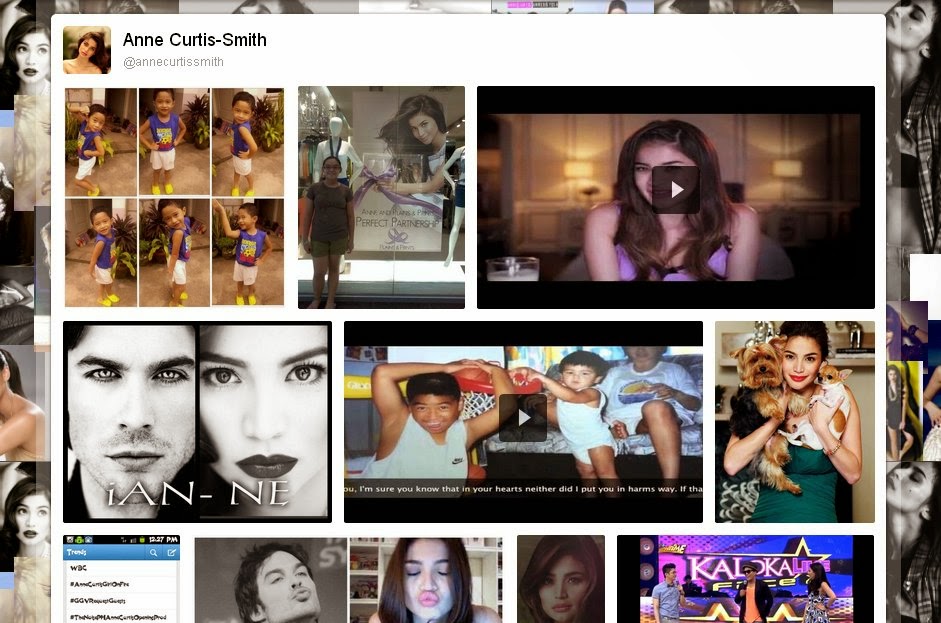
Task: Open the small portrait thumbnail in bottom row
Action: point(560,580)
